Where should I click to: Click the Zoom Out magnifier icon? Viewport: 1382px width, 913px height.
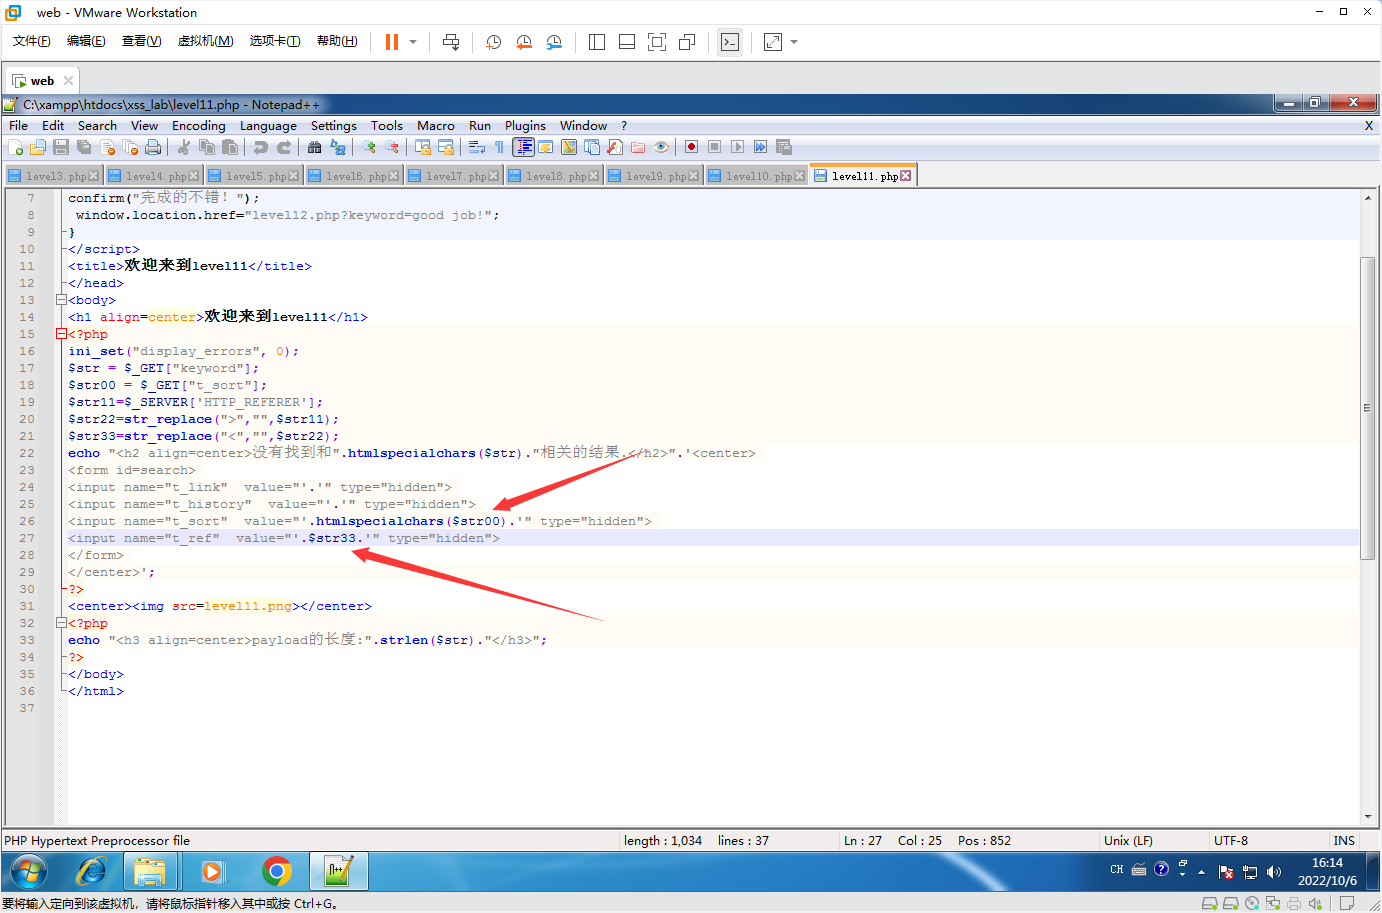tap(392, 147)
